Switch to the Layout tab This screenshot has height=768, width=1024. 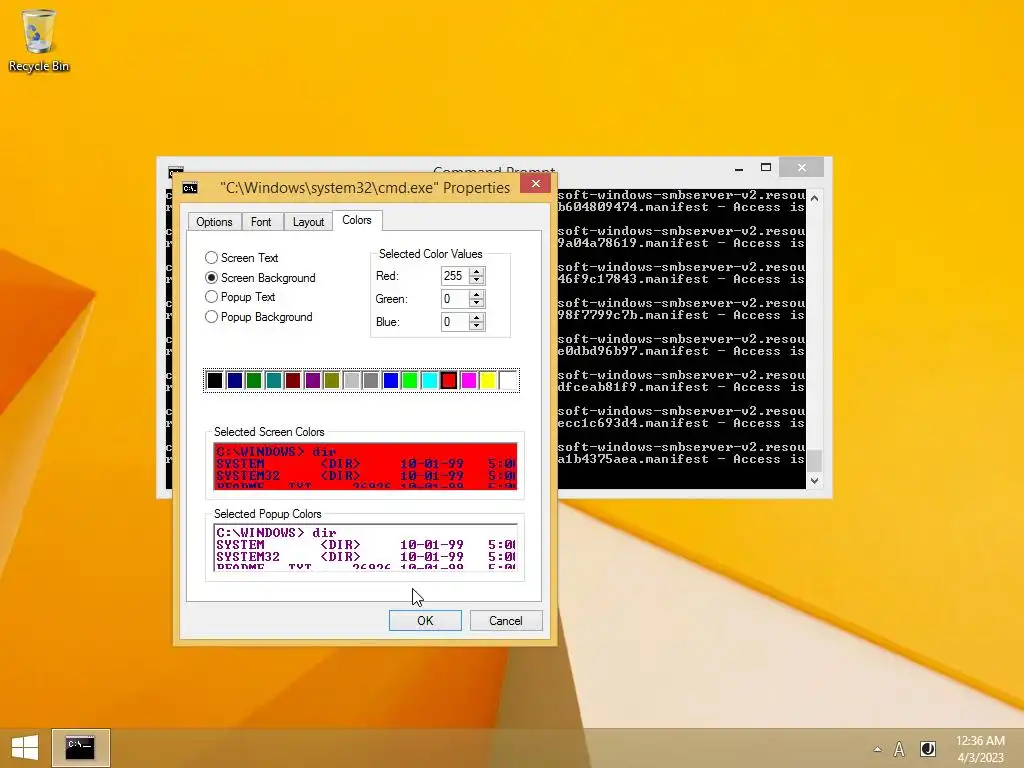pos(308,222)
